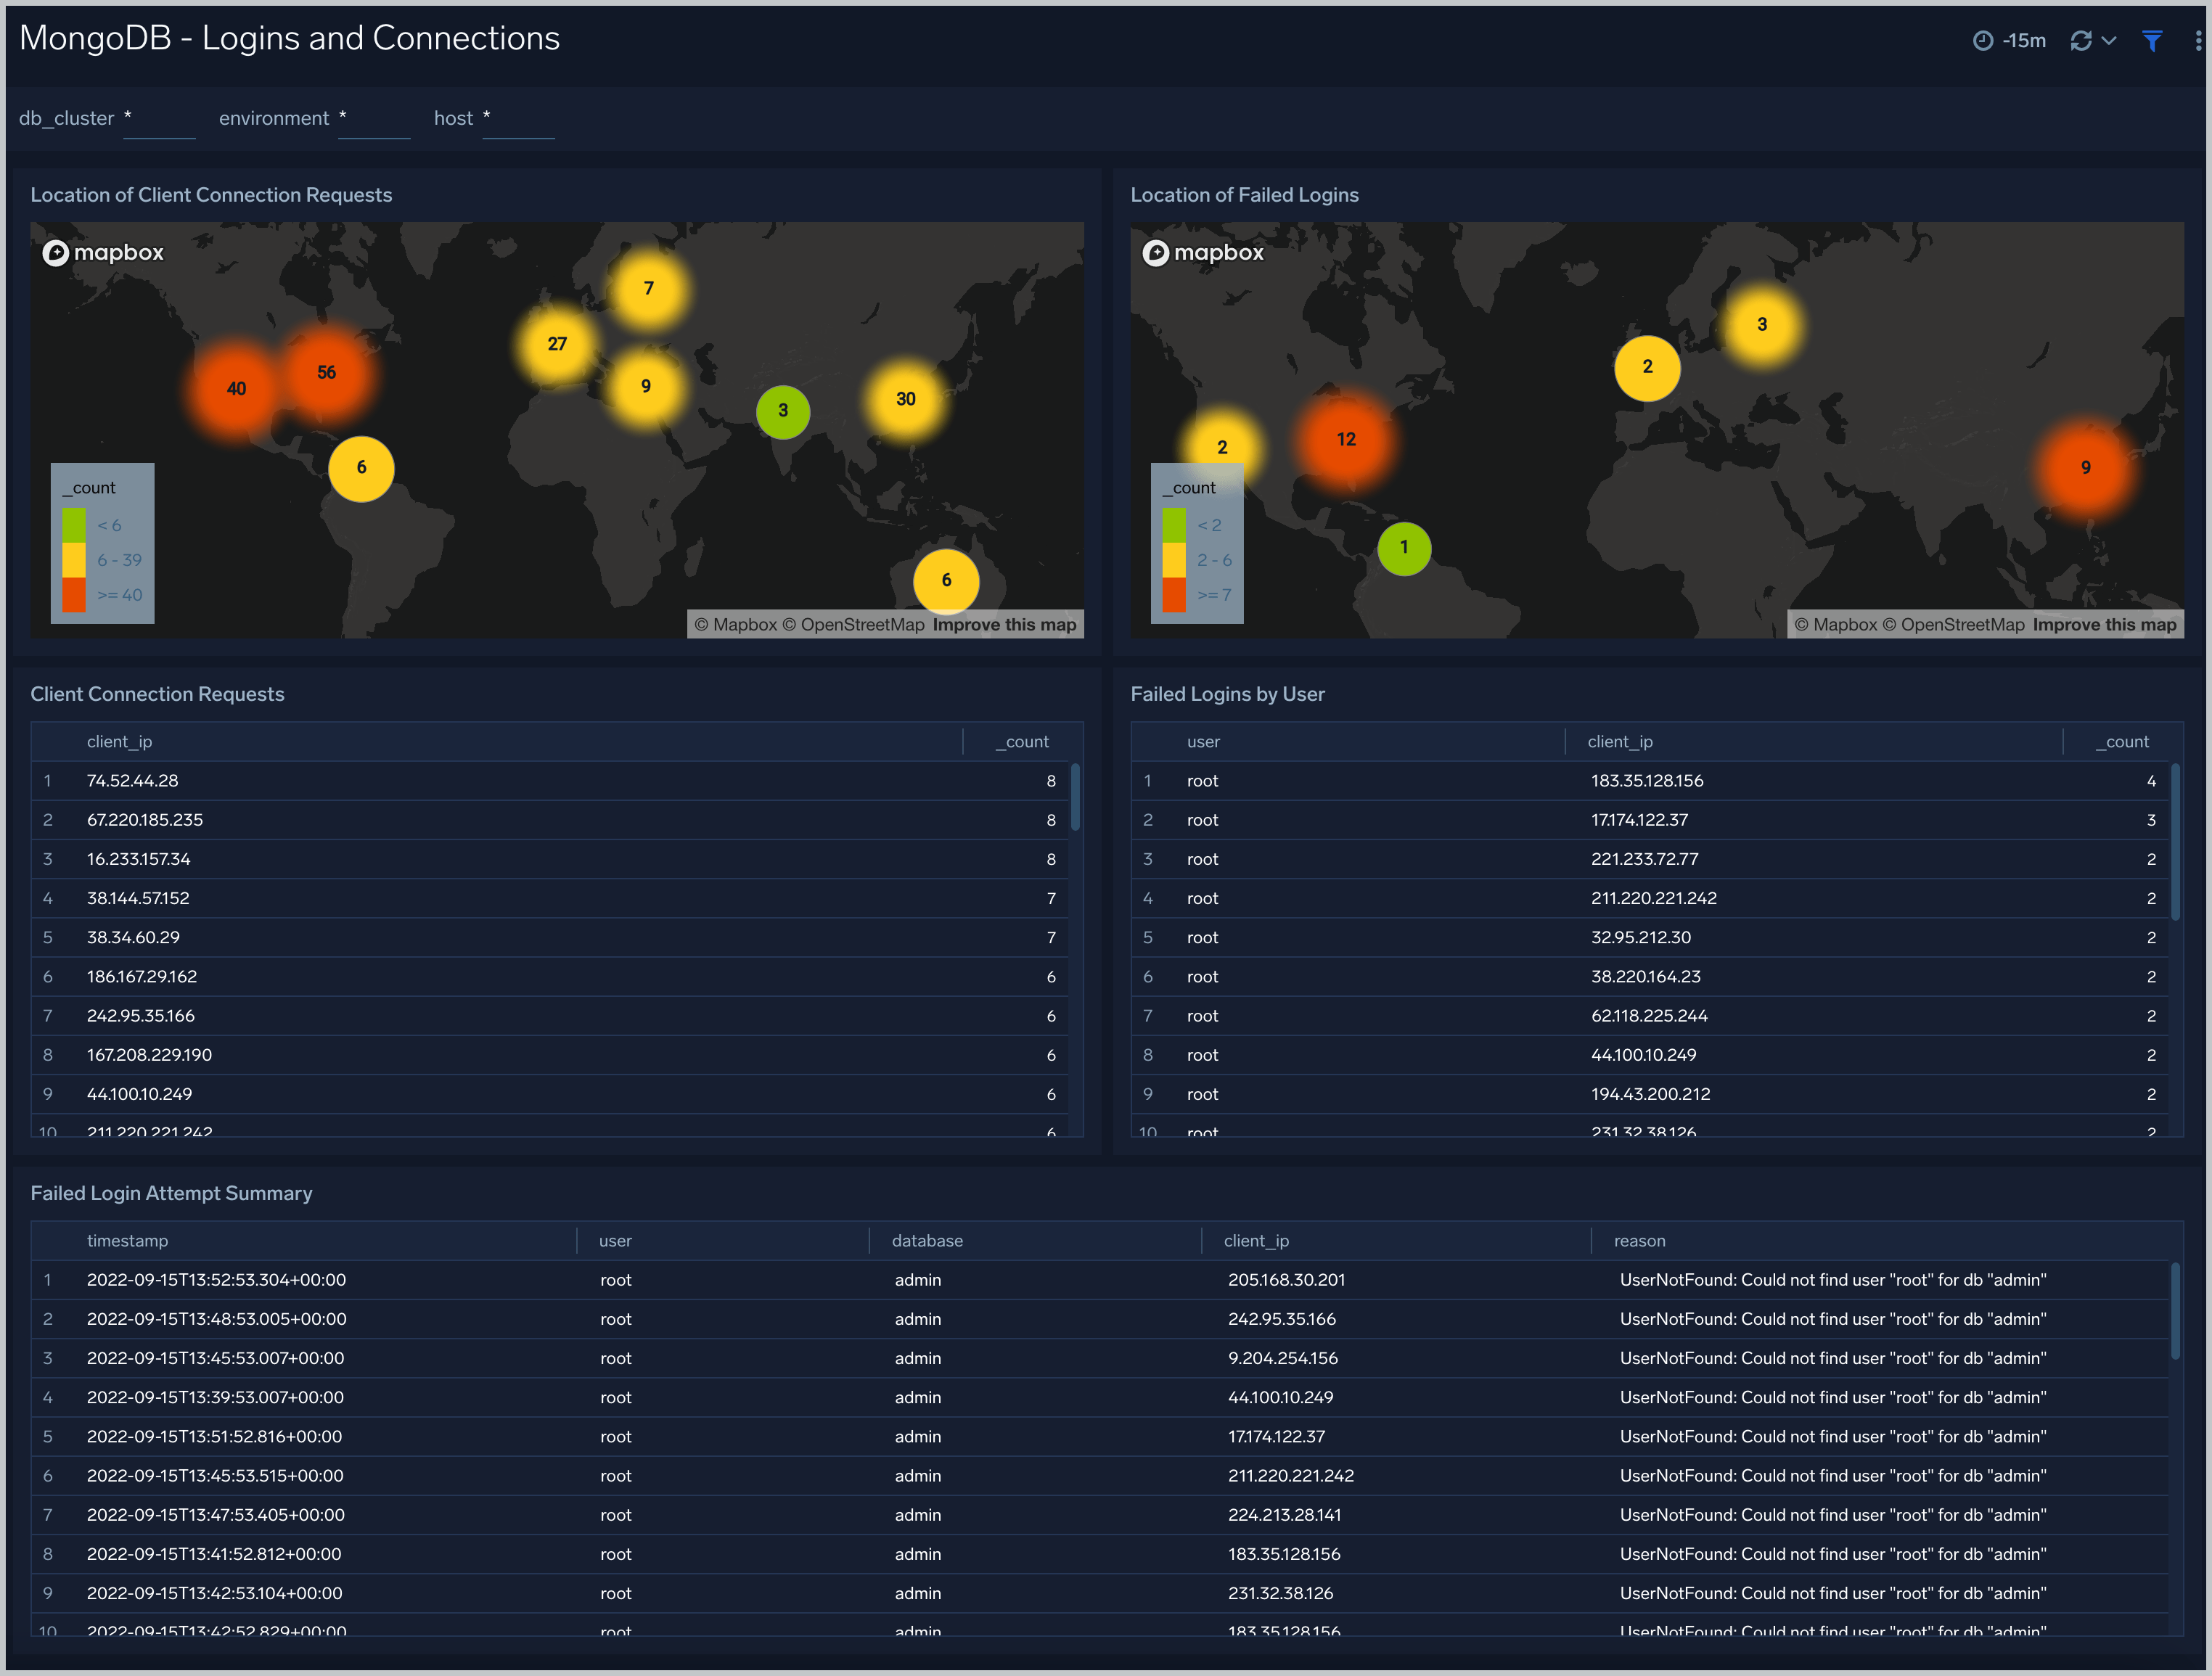The image size is (2212, 1676).
Task: Click the Mapbox logo on the connections map
Action: [x=103, y=252]
